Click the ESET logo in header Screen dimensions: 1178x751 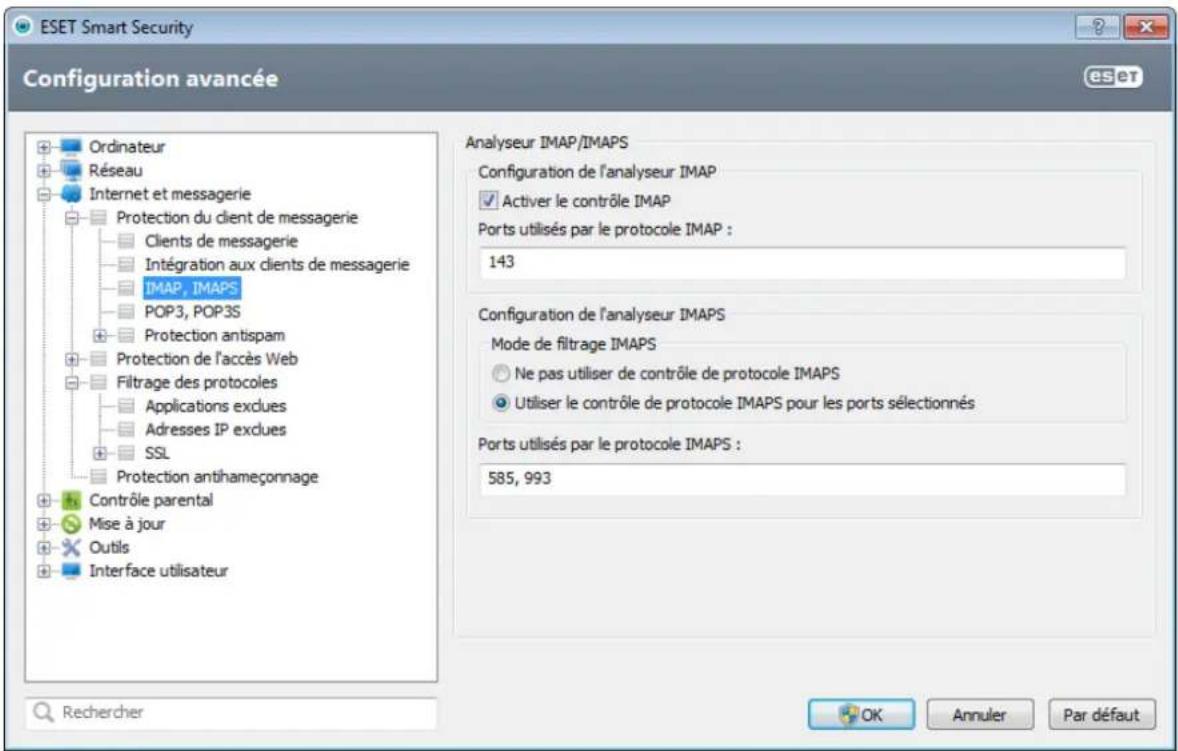pos(1113,77)
